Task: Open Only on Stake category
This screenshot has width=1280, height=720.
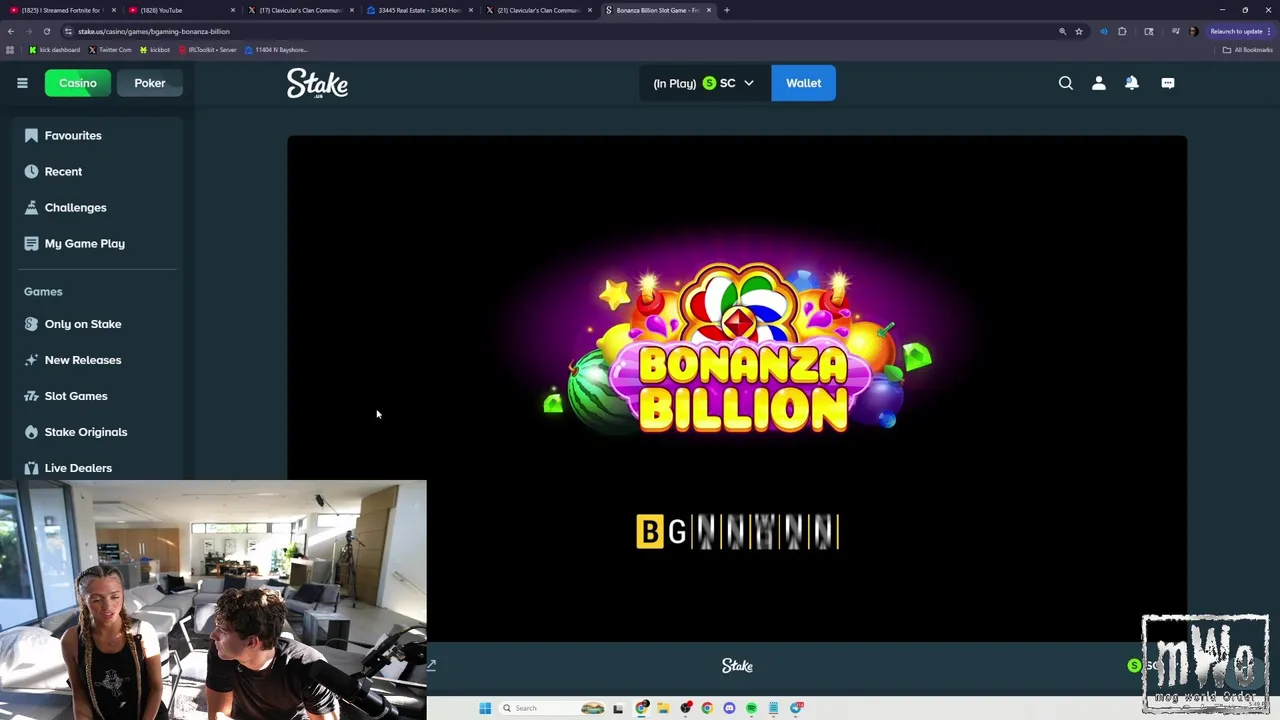Action: 97,324
